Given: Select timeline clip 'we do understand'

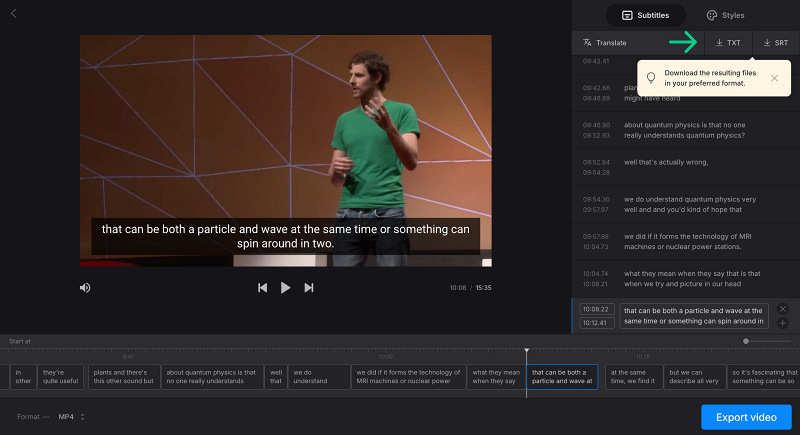Looking at the screenshot, I should pos(319,377).
